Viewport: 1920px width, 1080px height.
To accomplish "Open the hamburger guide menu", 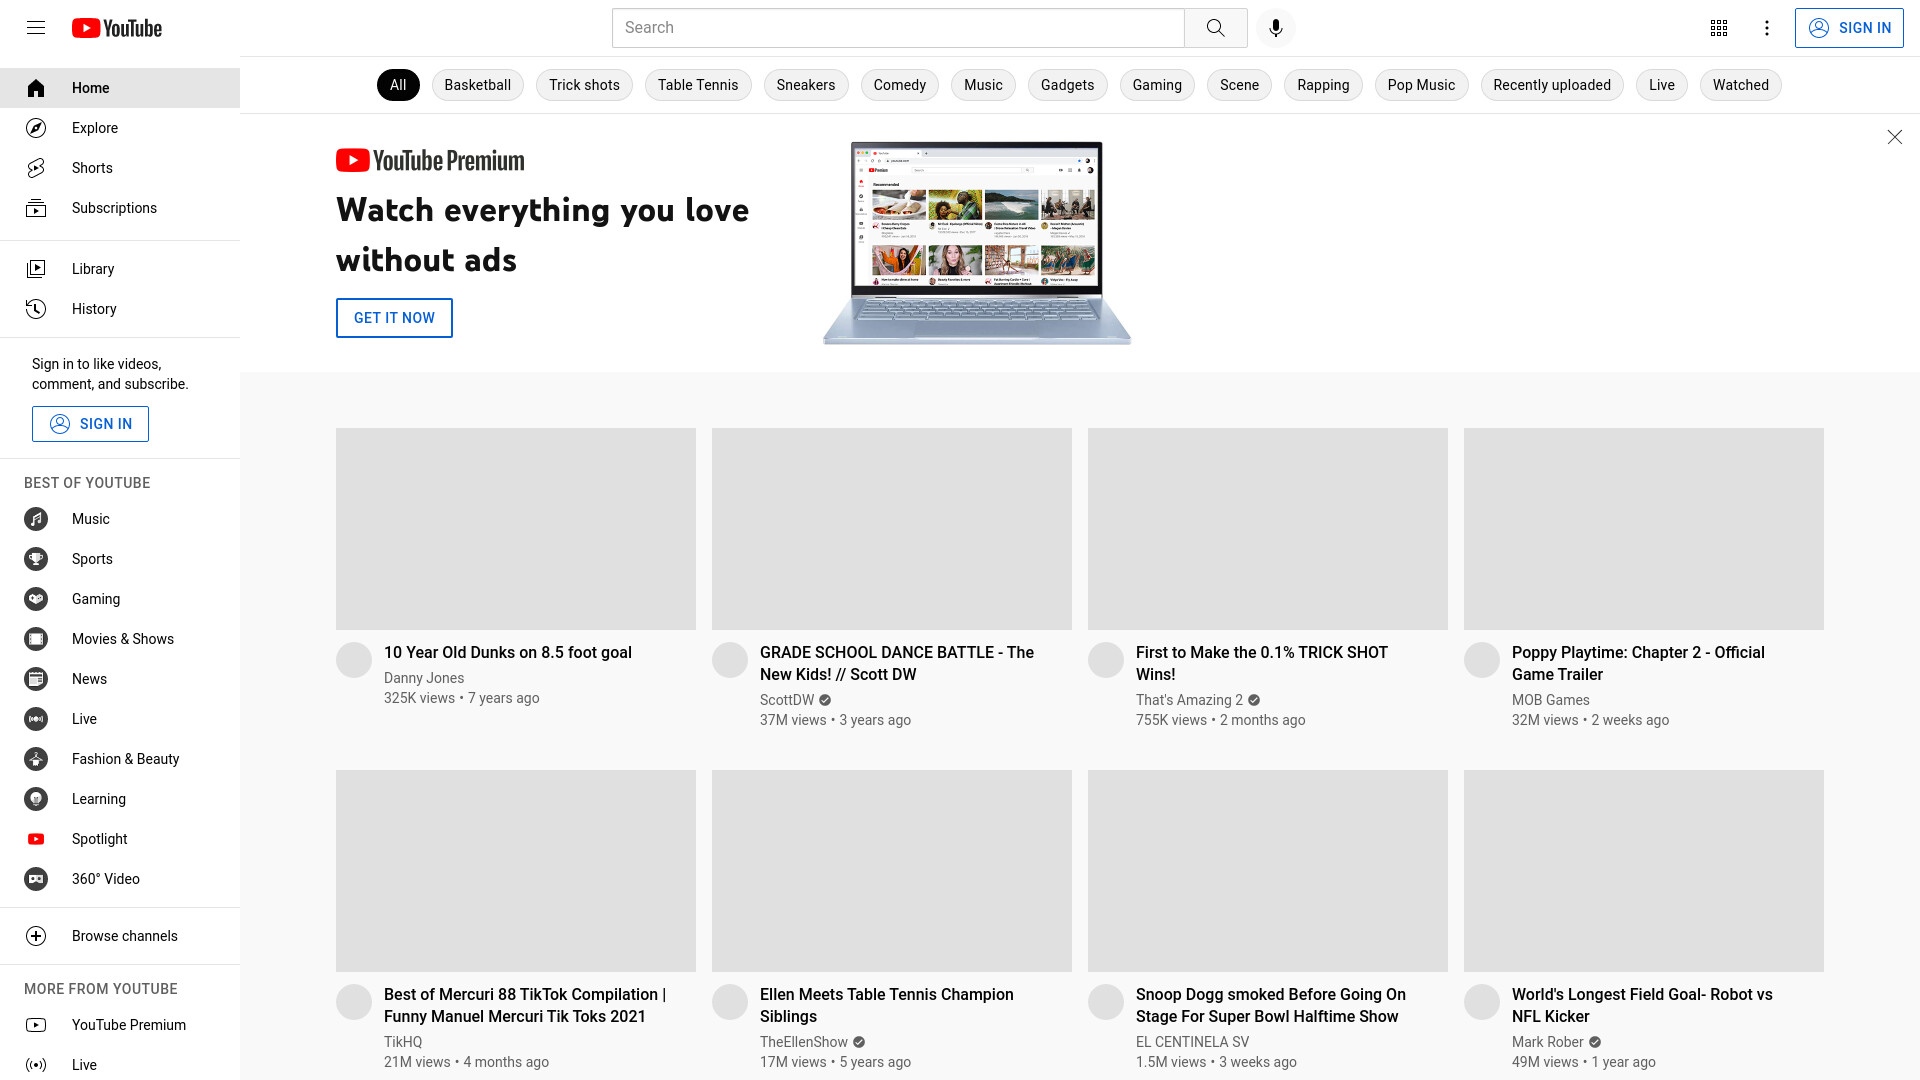I will coord(36,28).
